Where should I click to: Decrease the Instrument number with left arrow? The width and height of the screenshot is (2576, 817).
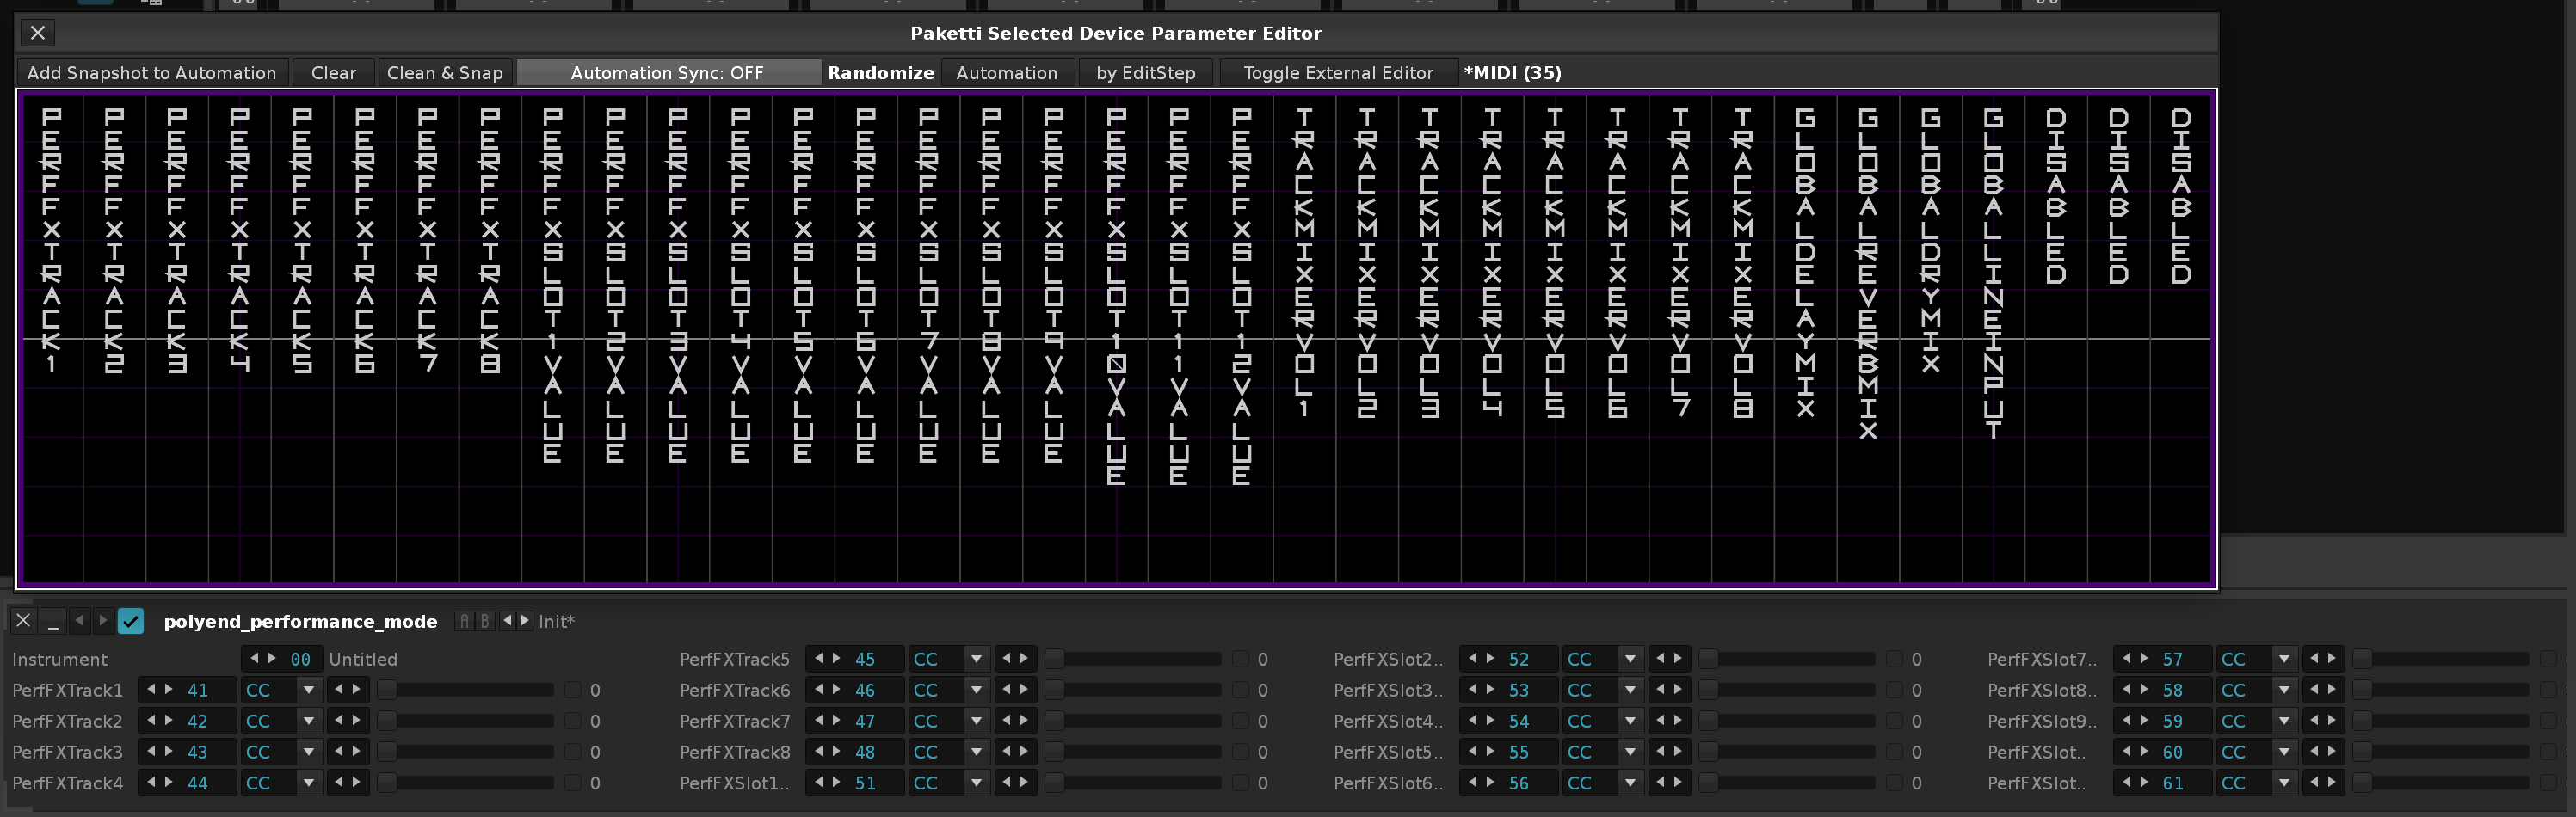[x=254, y=659]
